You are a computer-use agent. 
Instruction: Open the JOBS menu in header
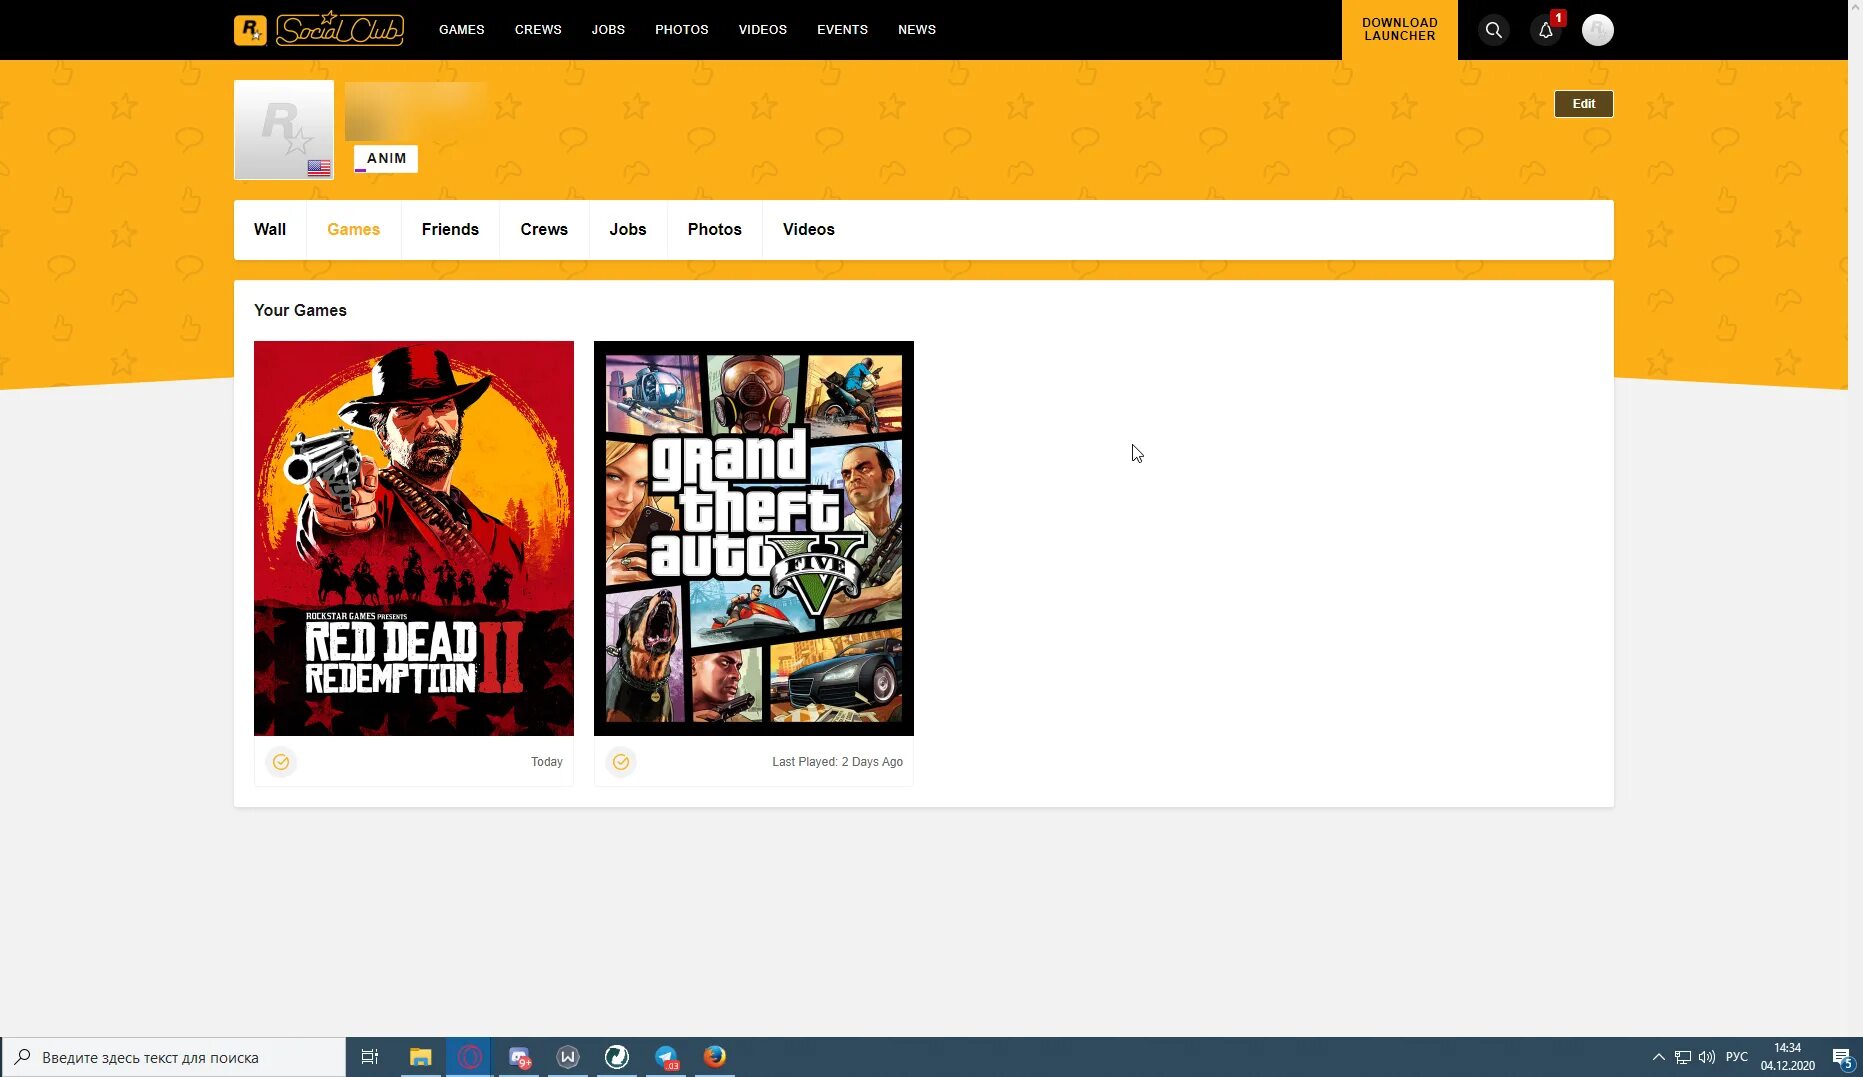tap(608, 30)
